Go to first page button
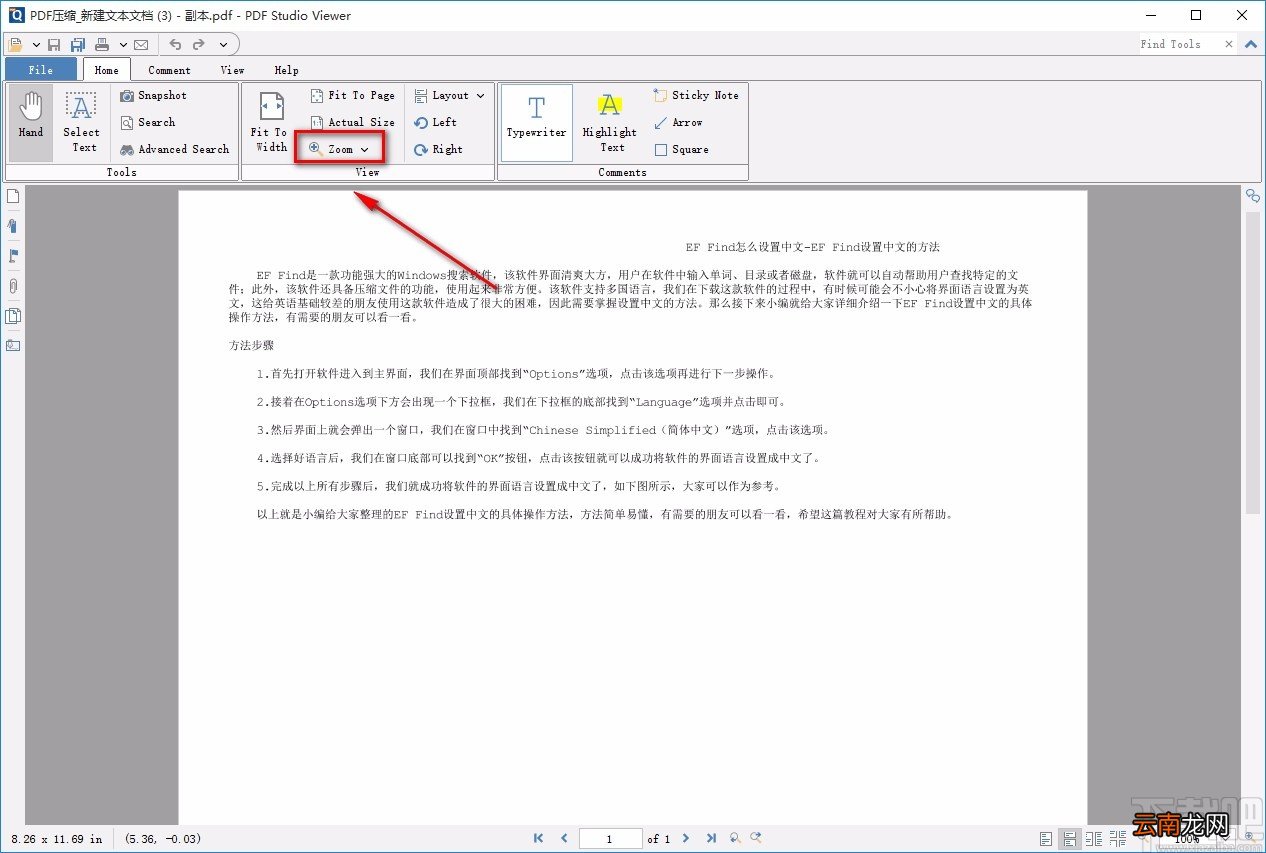1266x853 pixels. point(539,838)
